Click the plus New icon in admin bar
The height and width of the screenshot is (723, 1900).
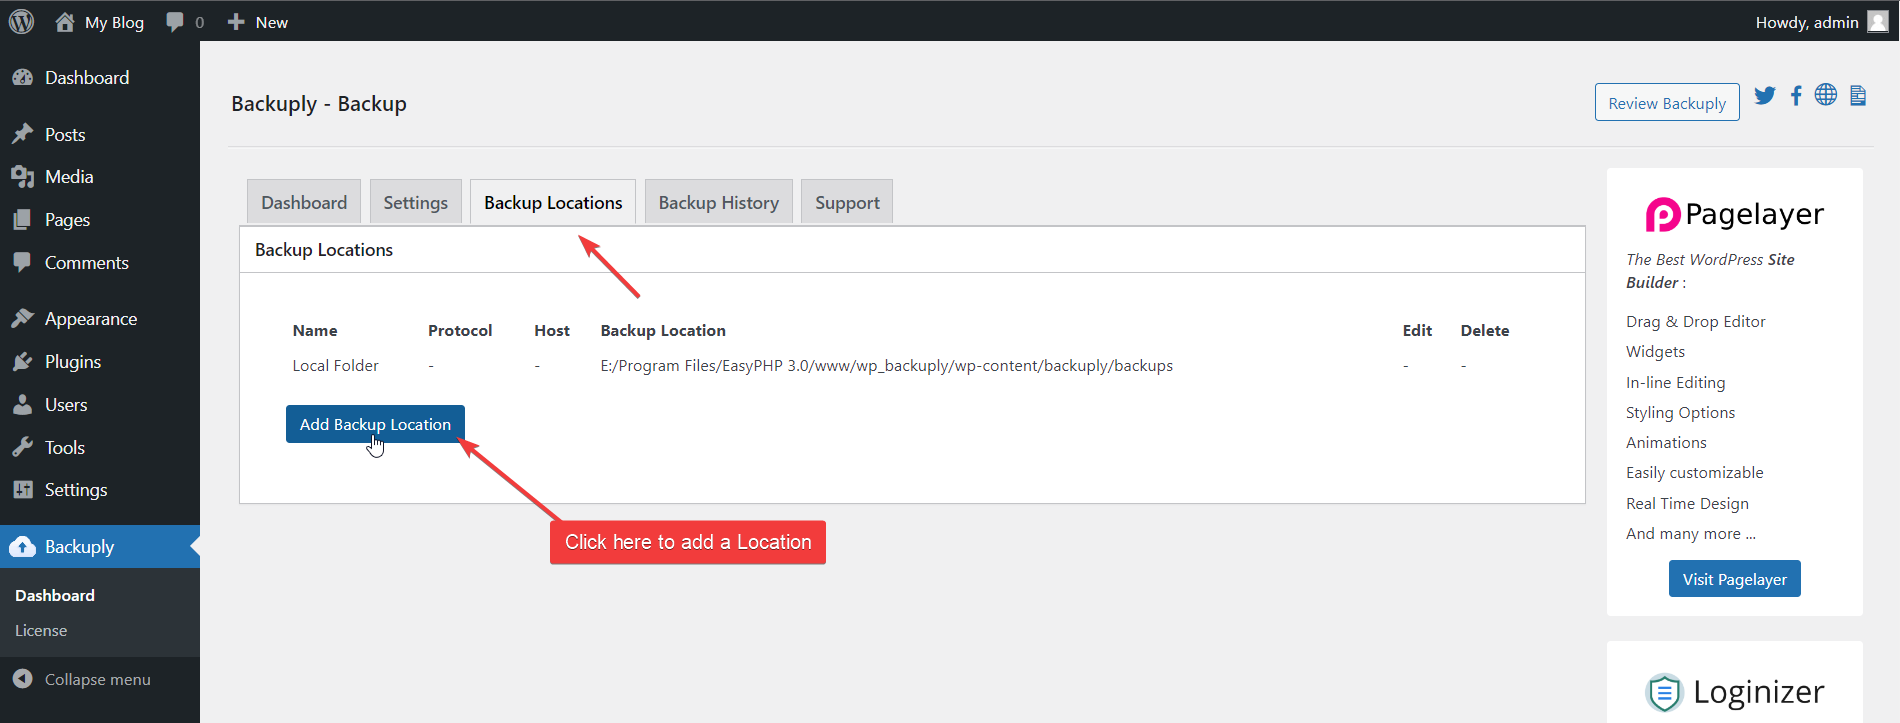236,22
